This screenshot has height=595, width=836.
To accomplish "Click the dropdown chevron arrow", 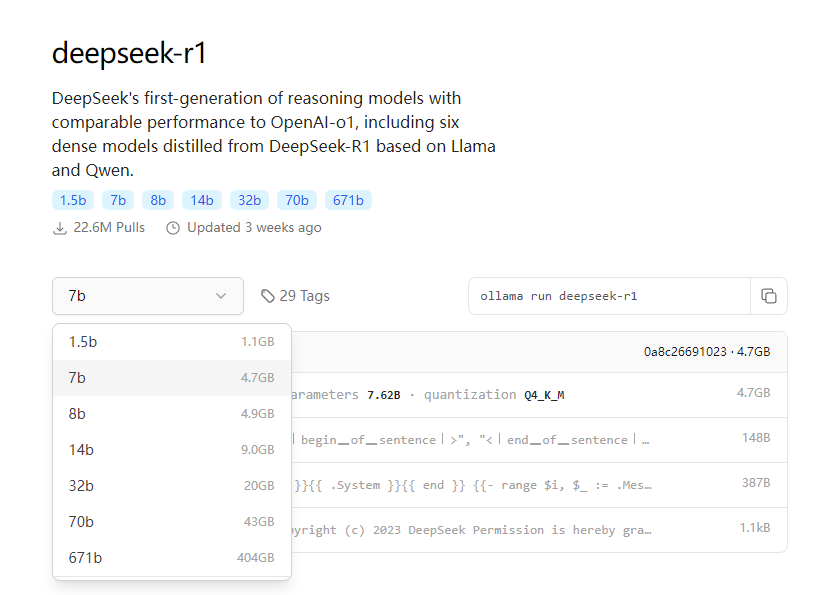I will 221,296.
